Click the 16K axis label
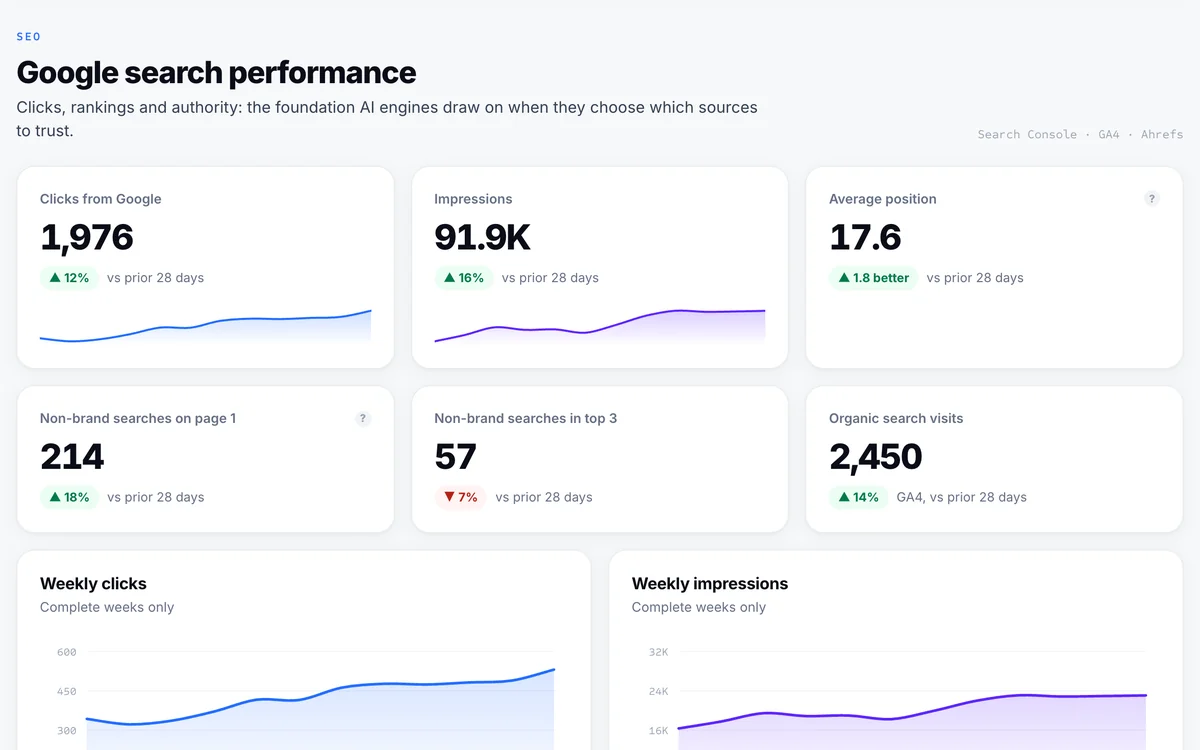The height and width of the screenshot is (750, 1200). (658, 730)
